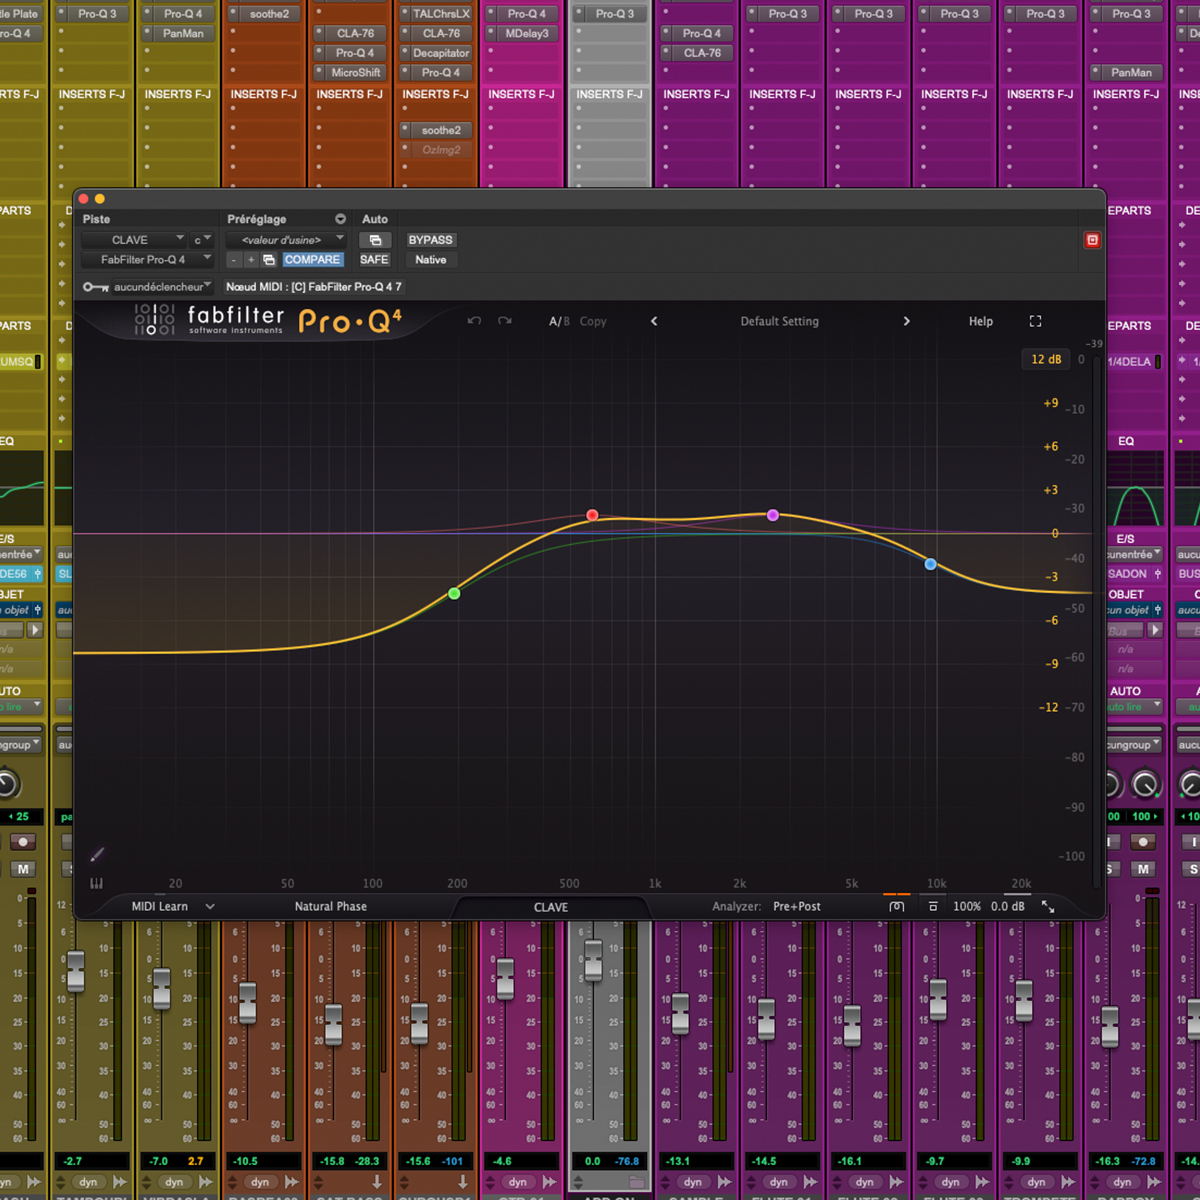This screenshot has width=1200, height=1200.
Task: Go to the next preset arrow
Action: click(907, 321)
